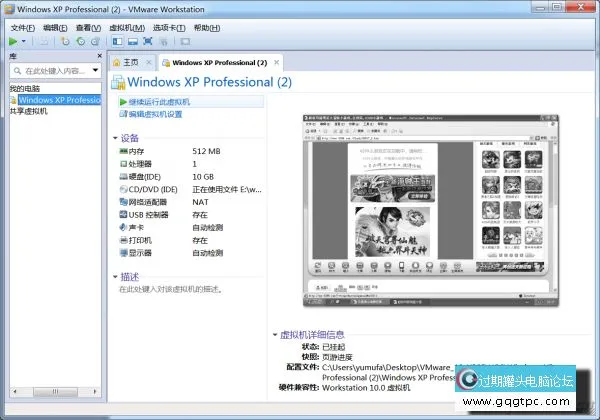
Task: Click the 512 MB memory value
Action: tap(206, 151)
